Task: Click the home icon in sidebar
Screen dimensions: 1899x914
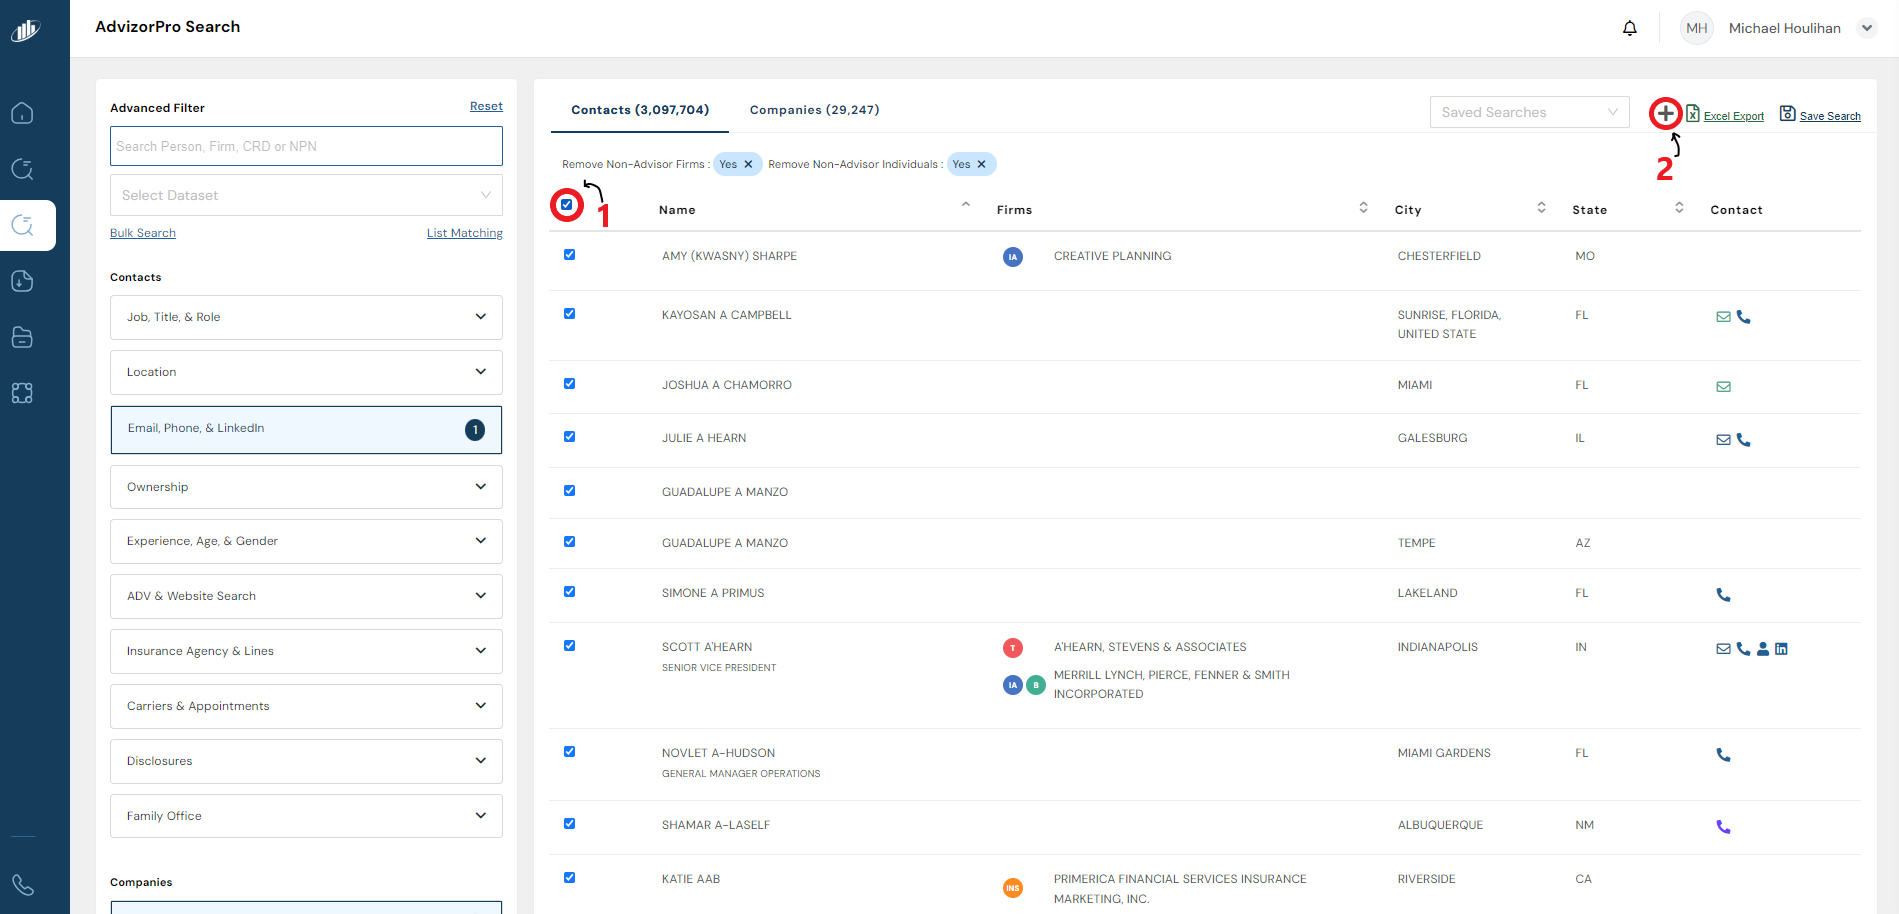Action: click(22, 113)
